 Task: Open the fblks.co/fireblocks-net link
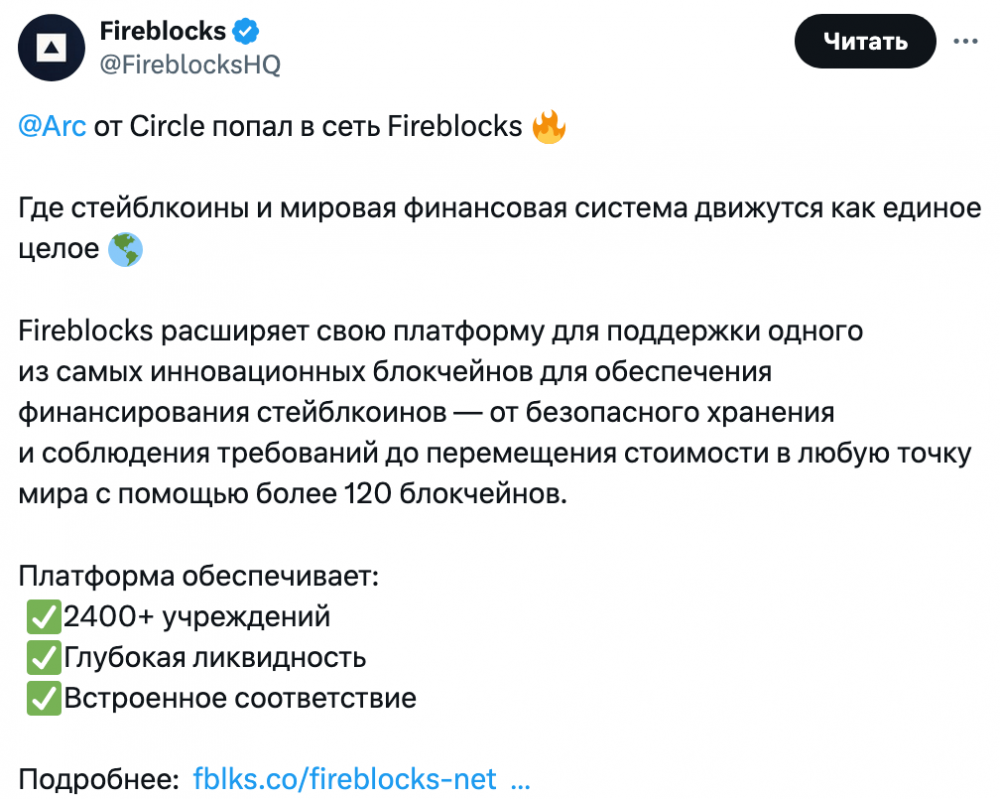[344, 778]
